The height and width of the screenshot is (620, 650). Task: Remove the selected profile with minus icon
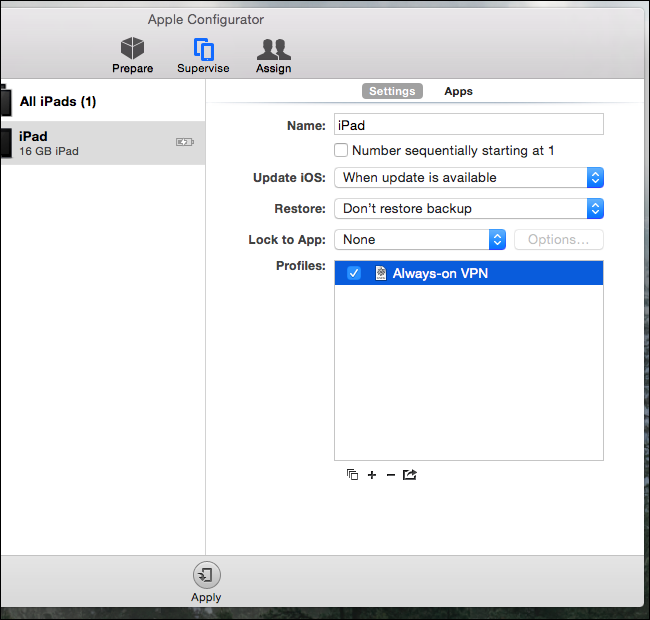point(390,475)
